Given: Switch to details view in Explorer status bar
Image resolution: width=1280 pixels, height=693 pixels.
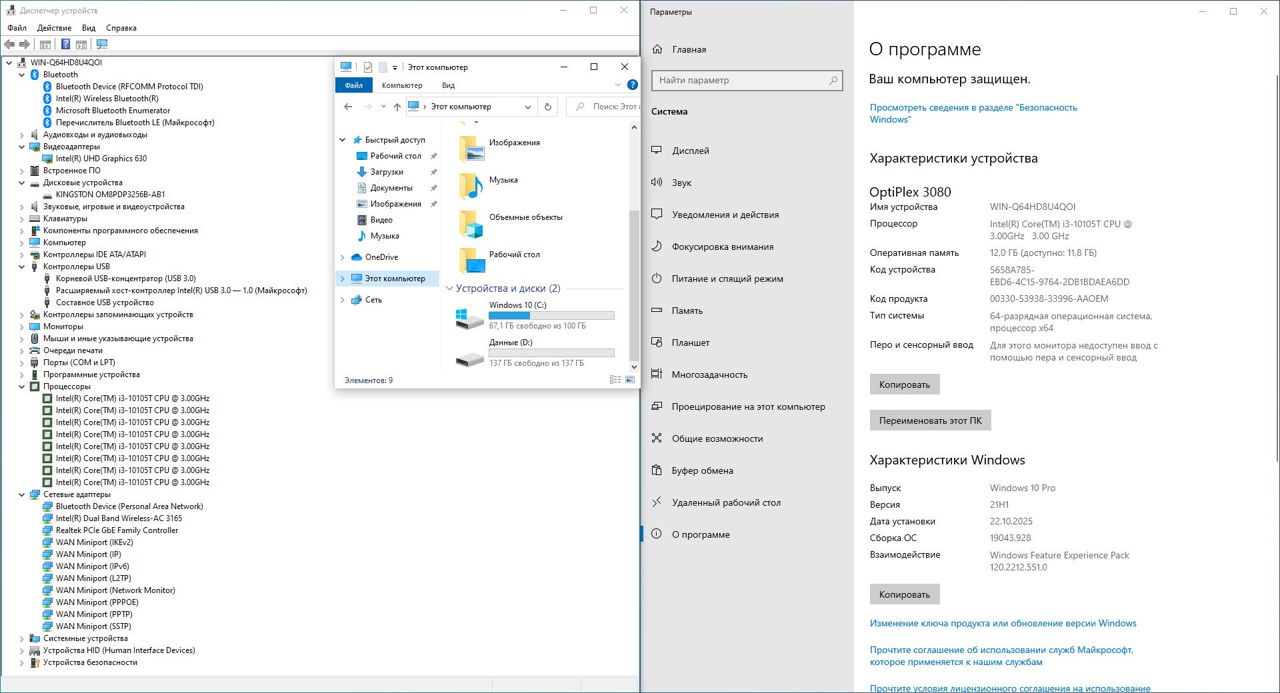Looking at the screenshot, I should click(x=614, y=380).
